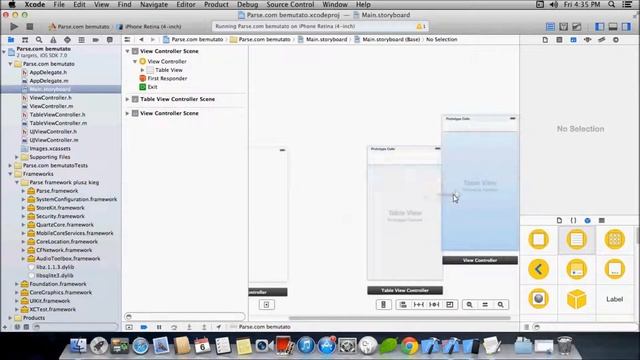The image size is (640, 360).
Task: Show the Identity inspector
Action: (x=573, y=40)
